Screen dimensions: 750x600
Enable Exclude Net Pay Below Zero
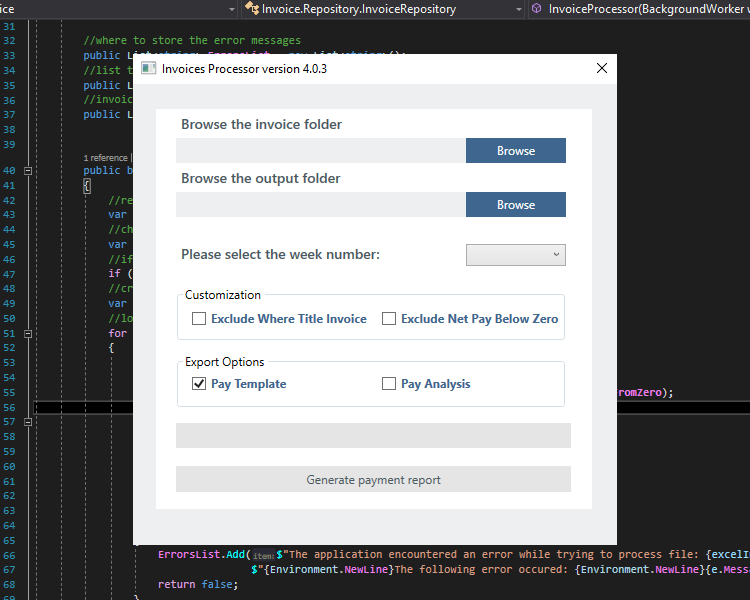389,319
